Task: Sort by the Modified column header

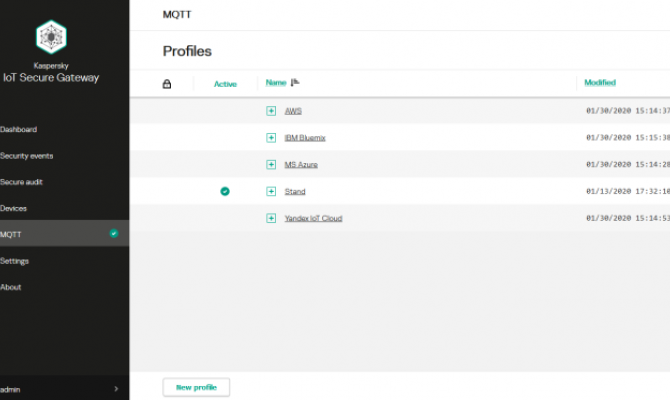Action: [x=600, y=82]
